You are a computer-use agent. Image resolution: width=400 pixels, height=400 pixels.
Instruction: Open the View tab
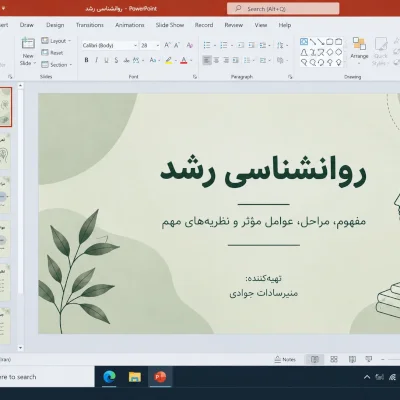[261, 25]
